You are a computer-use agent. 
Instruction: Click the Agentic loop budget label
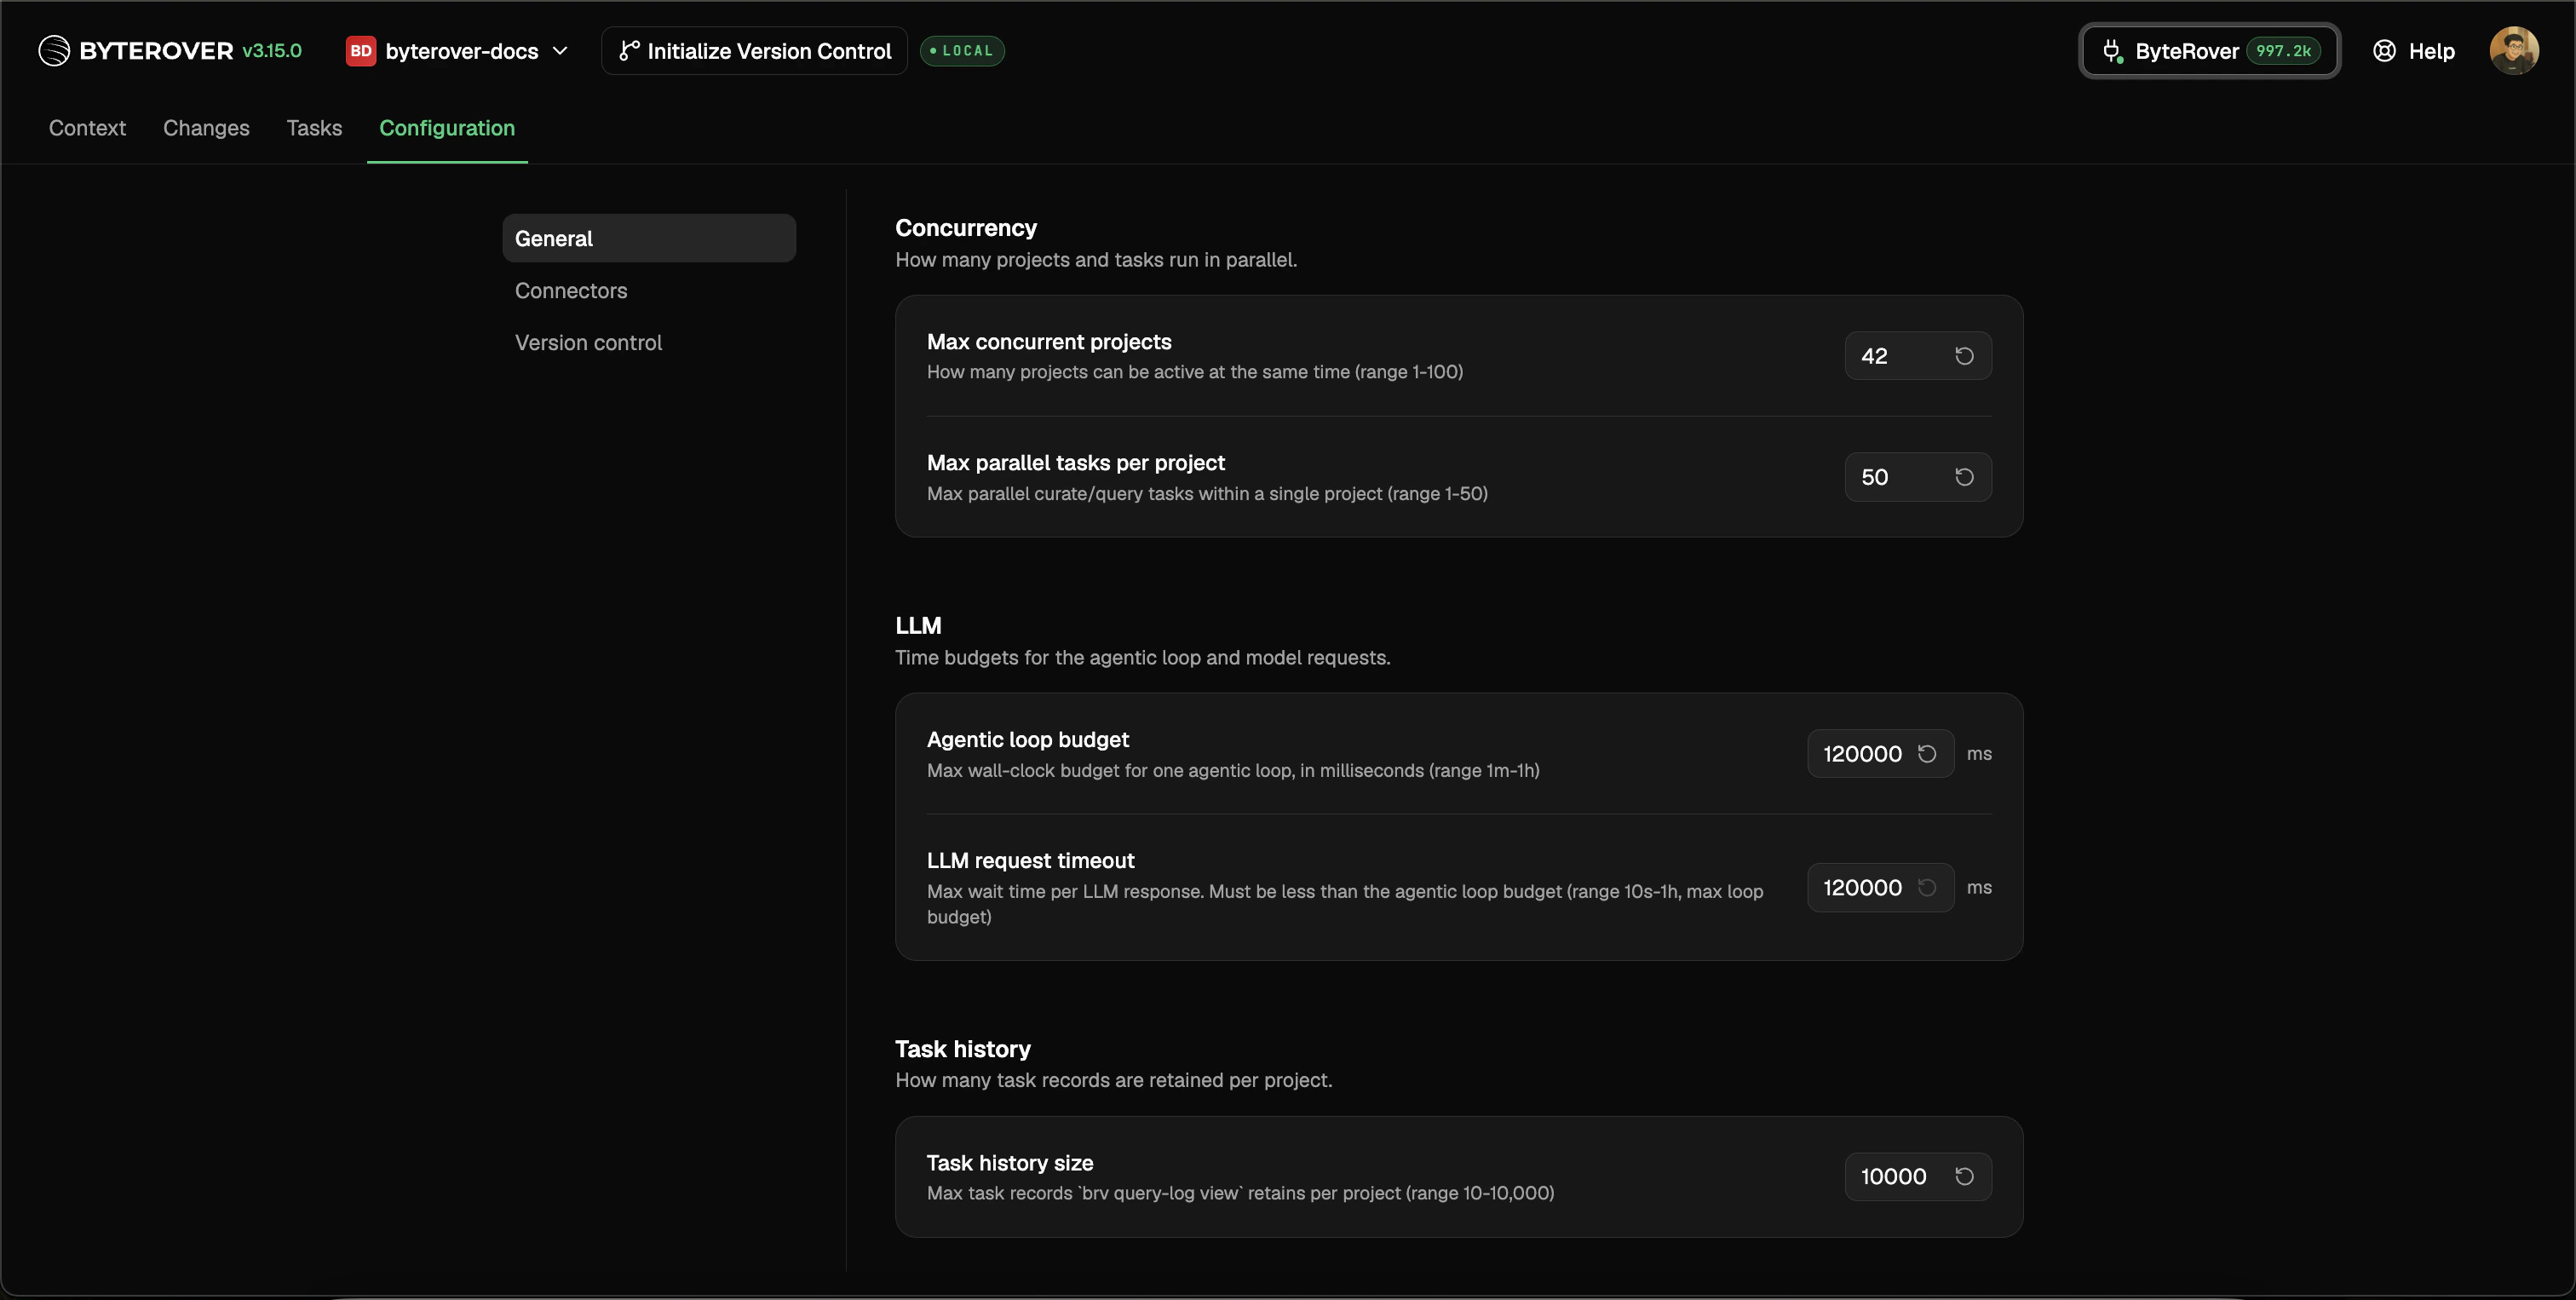[x=1027, y=740]
